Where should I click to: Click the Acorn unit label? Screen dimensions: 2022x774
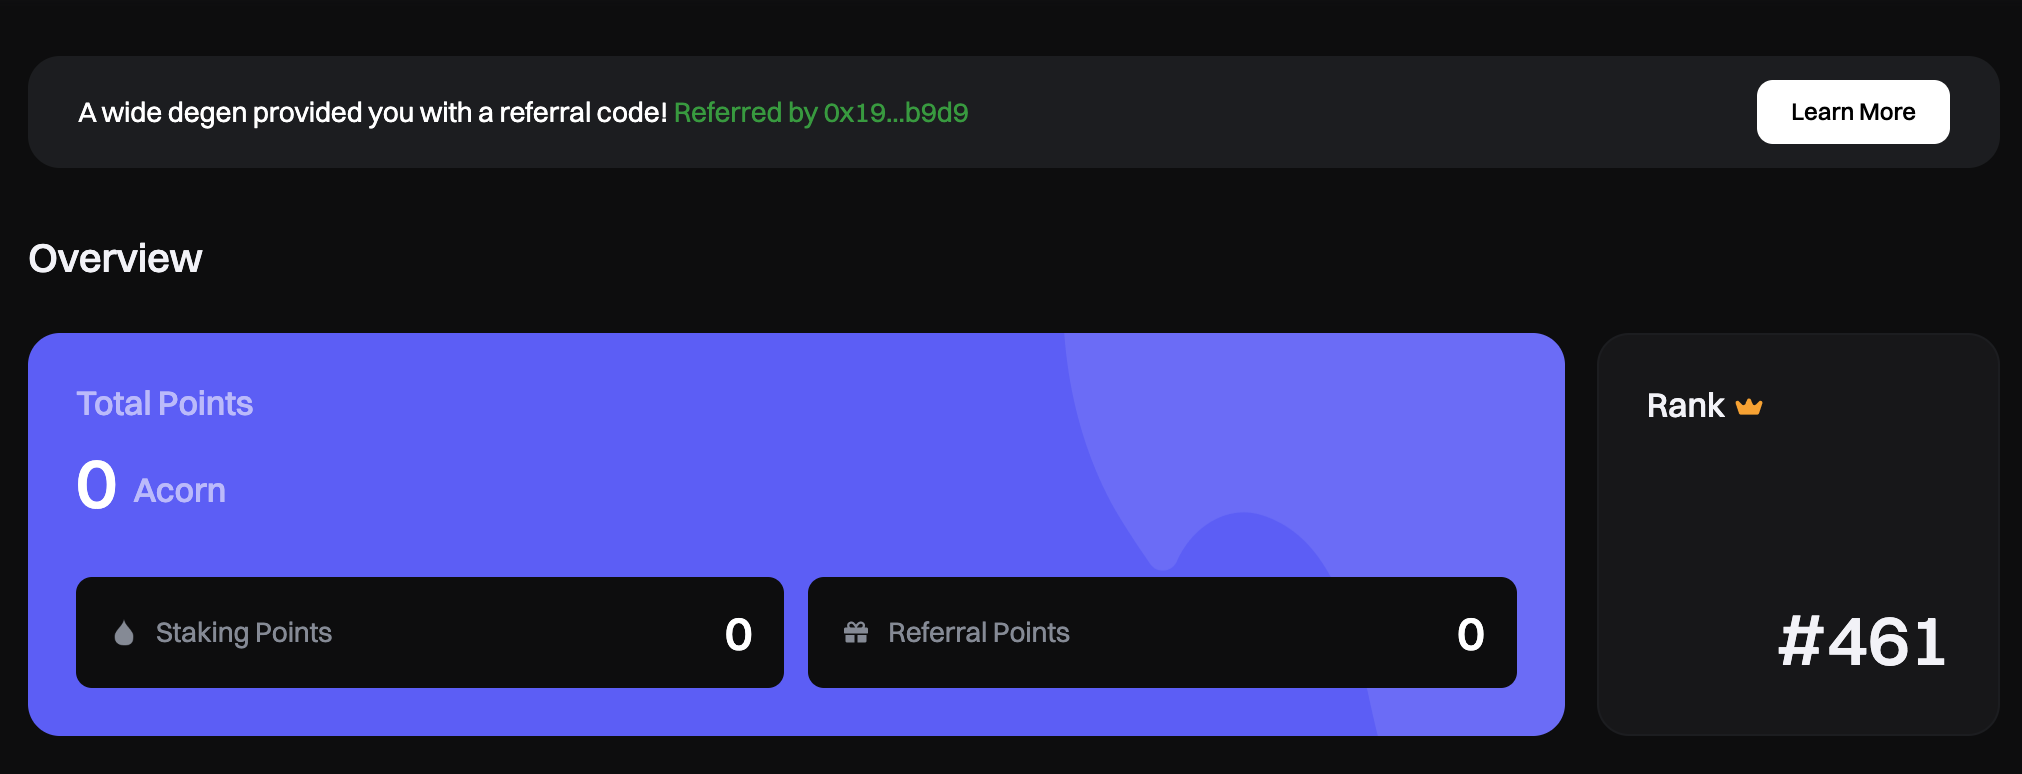[180, 491]
